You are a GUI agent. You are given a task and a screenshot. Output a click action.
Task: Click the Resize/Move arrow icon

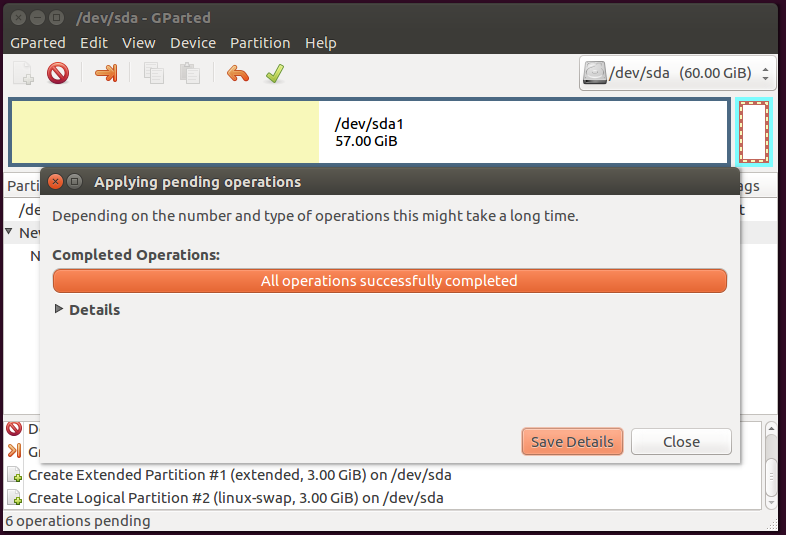(x=106, y=73)
